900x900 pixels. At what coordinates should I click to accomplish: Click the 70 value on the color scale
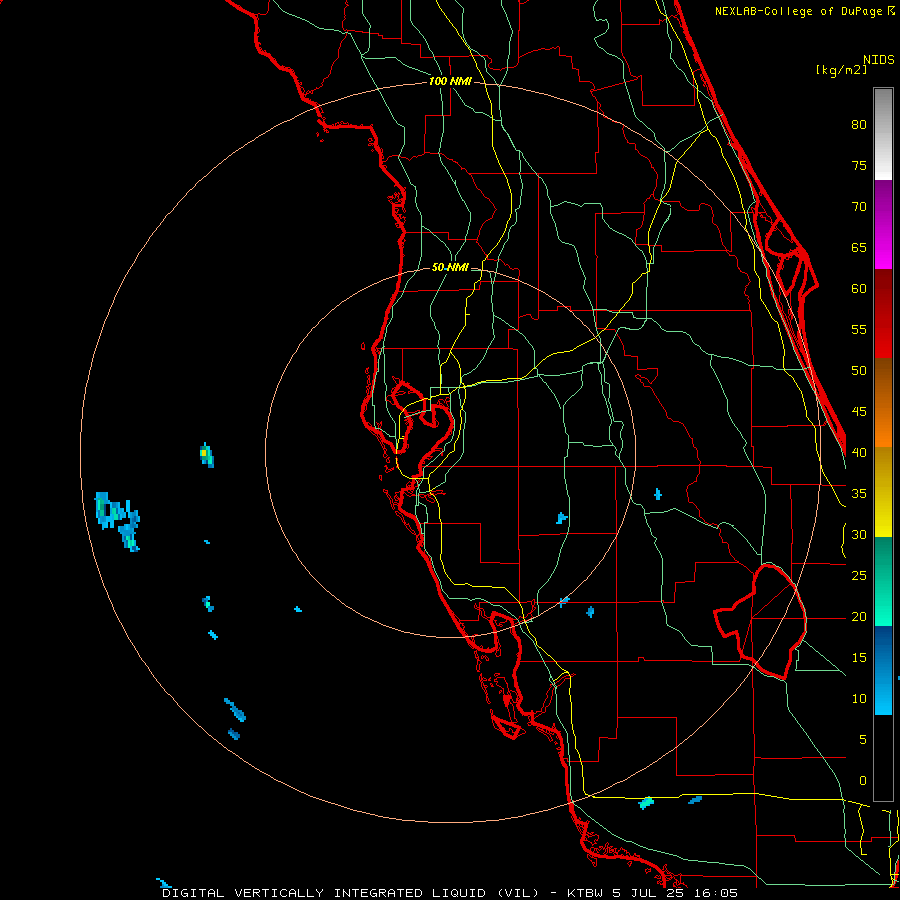pos(859,207)
